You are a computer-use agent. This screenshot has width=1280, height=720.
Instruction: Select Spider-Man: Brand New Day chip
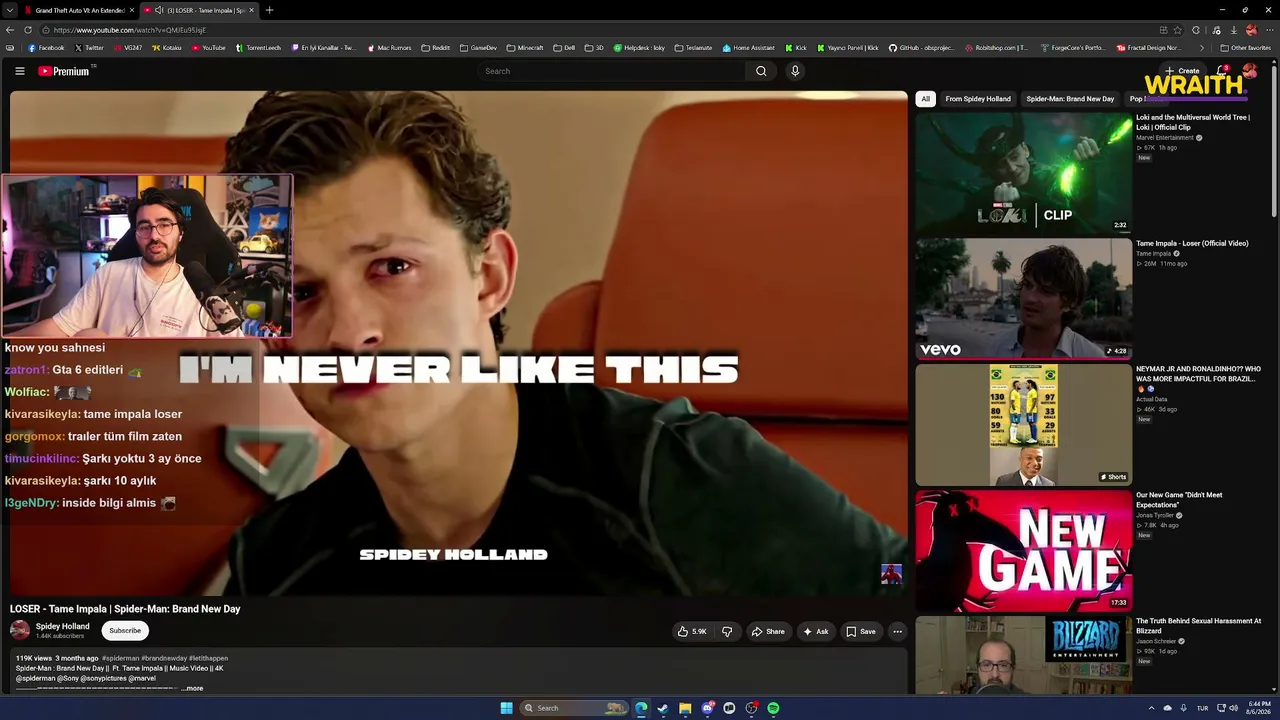(1070, 99)
